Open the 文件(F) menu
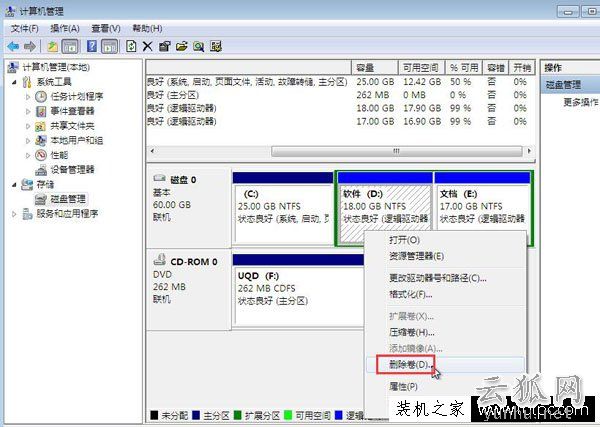The height and width of the screenshot is (427, 600). (x=24, y=29)
